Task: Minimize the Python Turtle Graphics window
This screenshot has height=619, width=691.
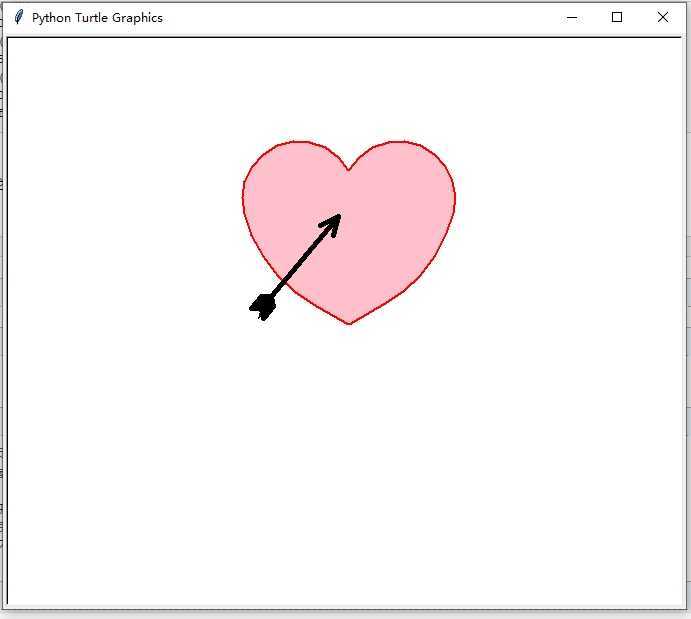Action: (572, 18)
